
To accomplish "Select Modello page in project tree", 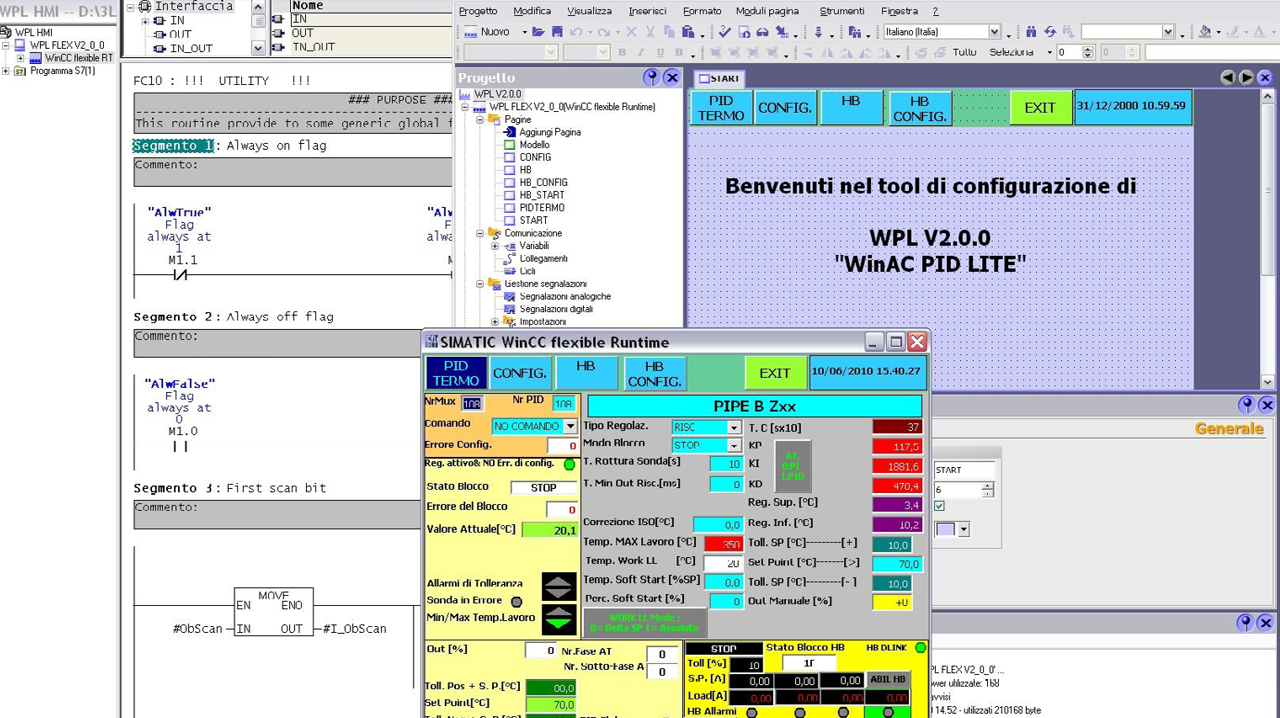I will click(534, 145).
